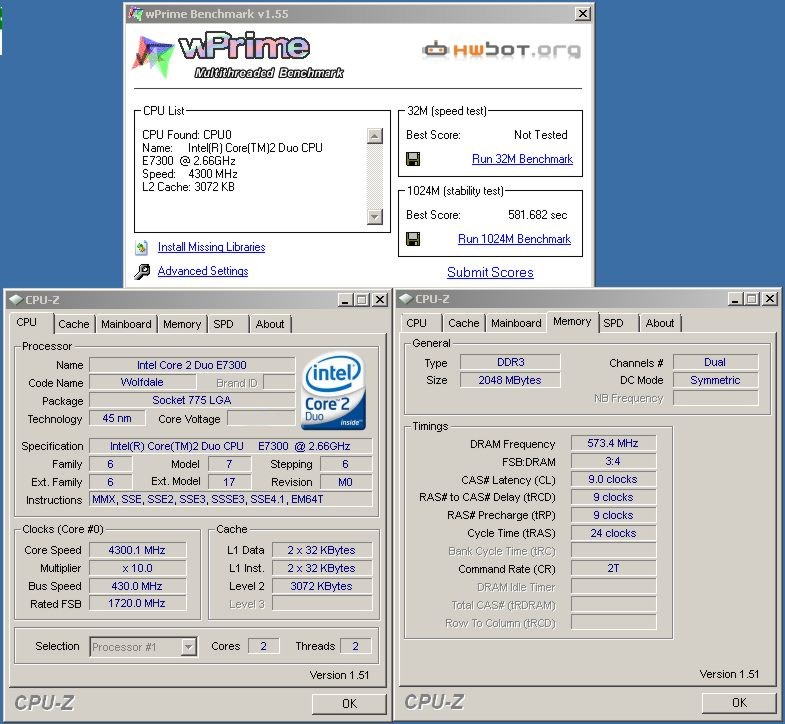Click the wPrime logo graphic

(238, 55)
